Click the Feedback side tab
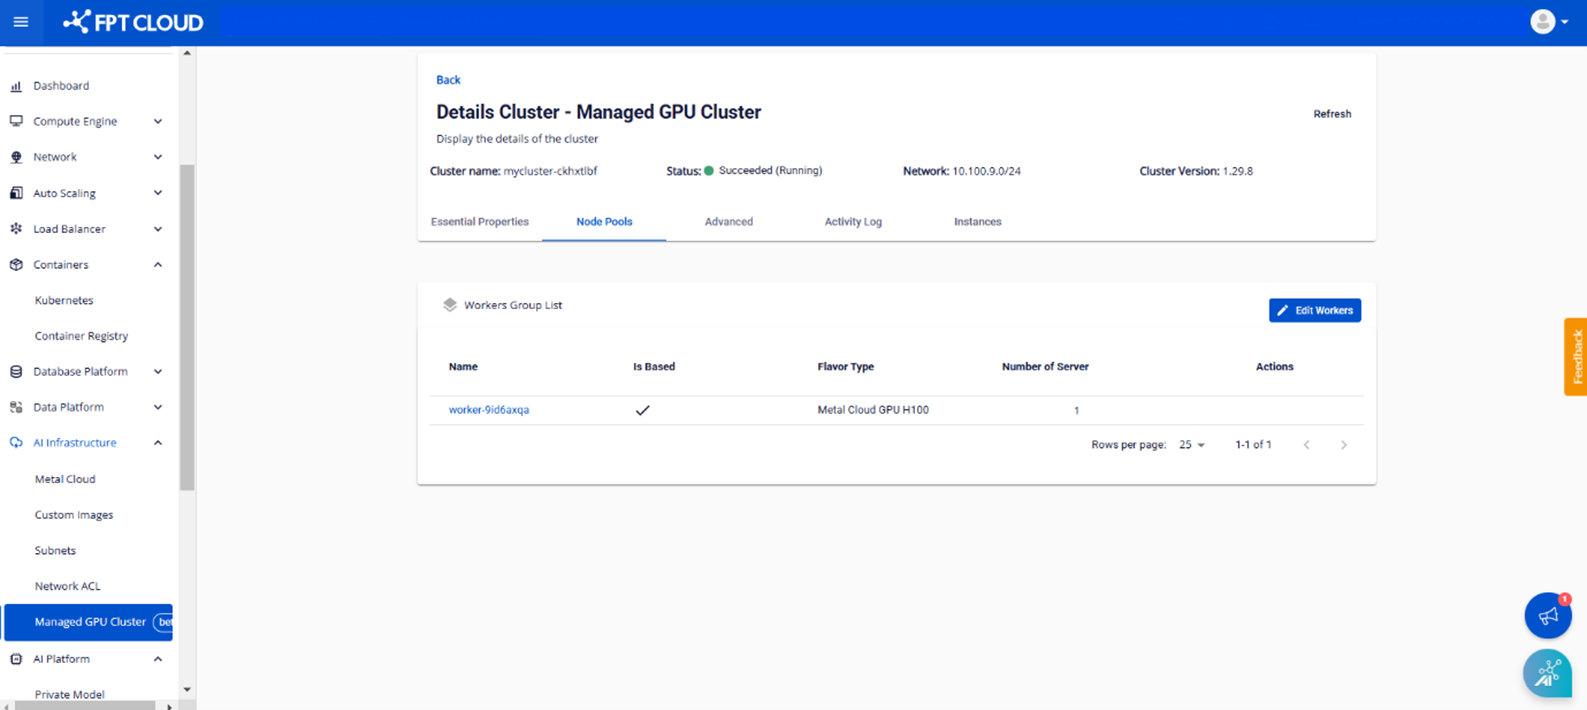This screenshot has width=1587, height=710. pyautogui.click(x=1576, y=357)
